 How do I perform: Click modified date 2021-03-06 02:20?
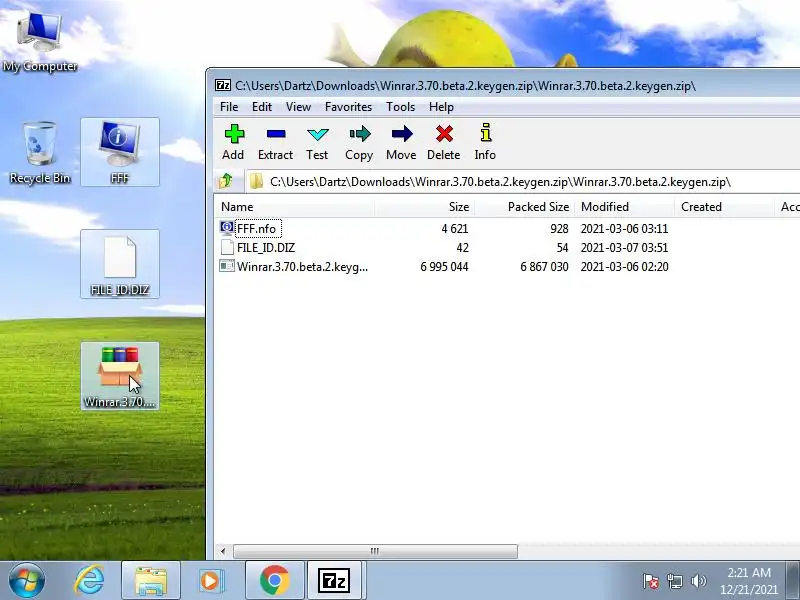[x=624, y=266]
